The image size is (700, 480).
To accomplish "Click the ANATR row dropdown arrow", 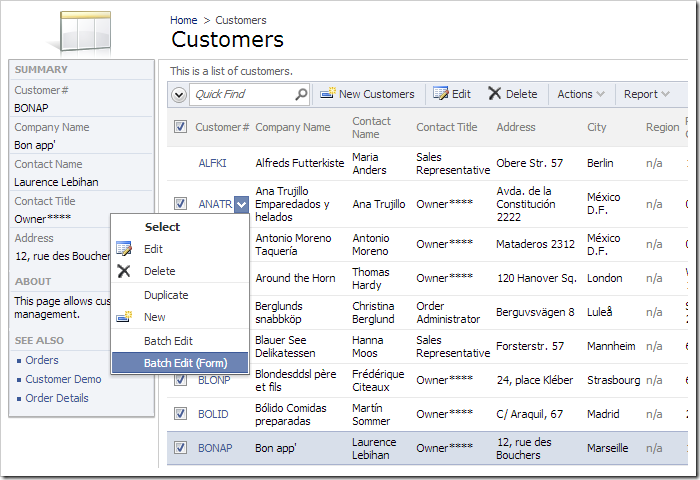I will click(x=241, y=204).
